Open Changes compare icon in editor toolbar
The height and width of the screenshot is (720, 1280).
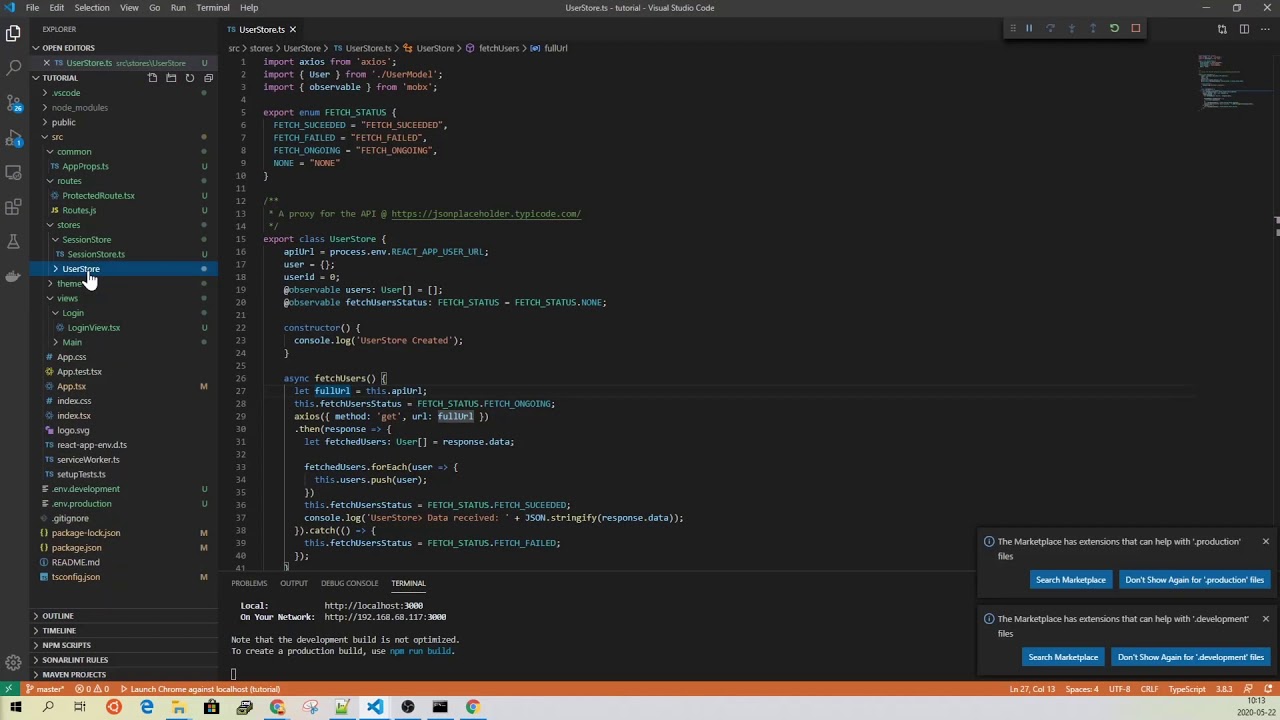(1222, 29)
